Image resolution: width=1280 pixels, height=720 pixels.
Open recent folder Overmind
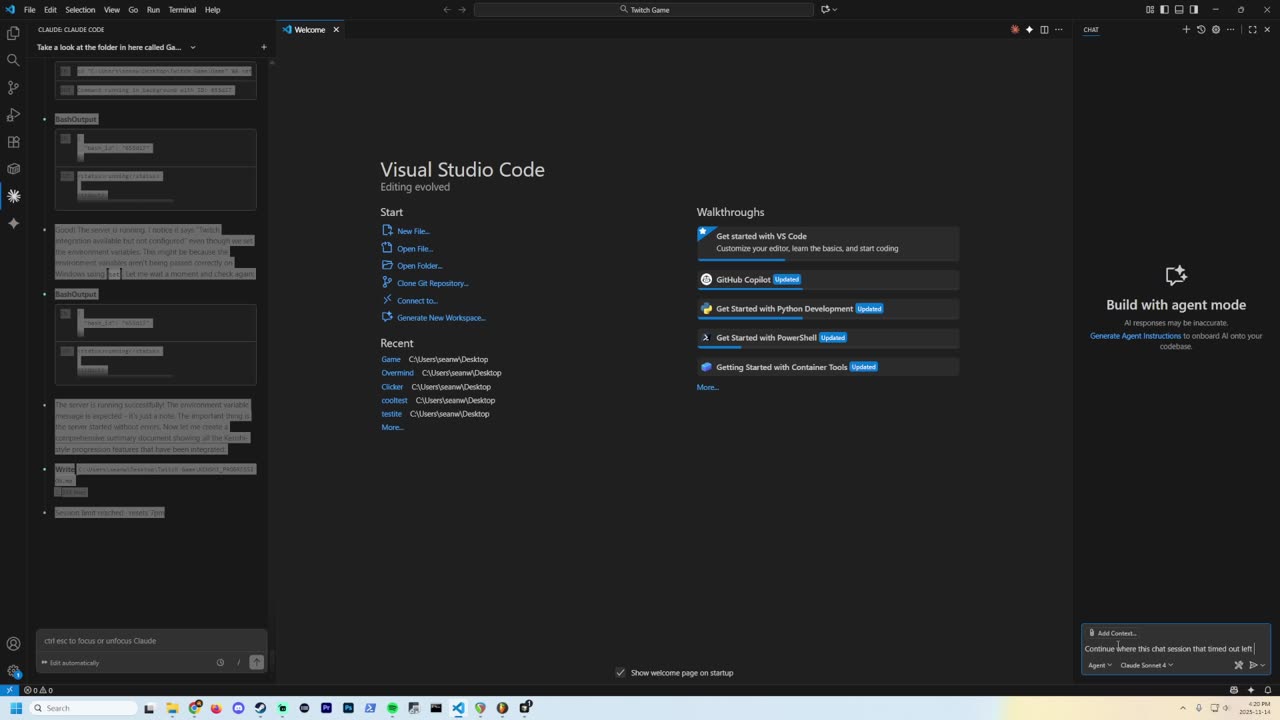click(397, 373)
